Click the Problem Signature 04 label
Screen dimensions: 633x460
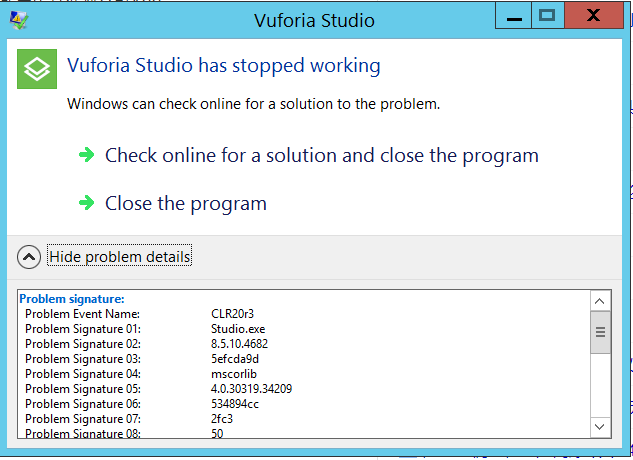83,374
